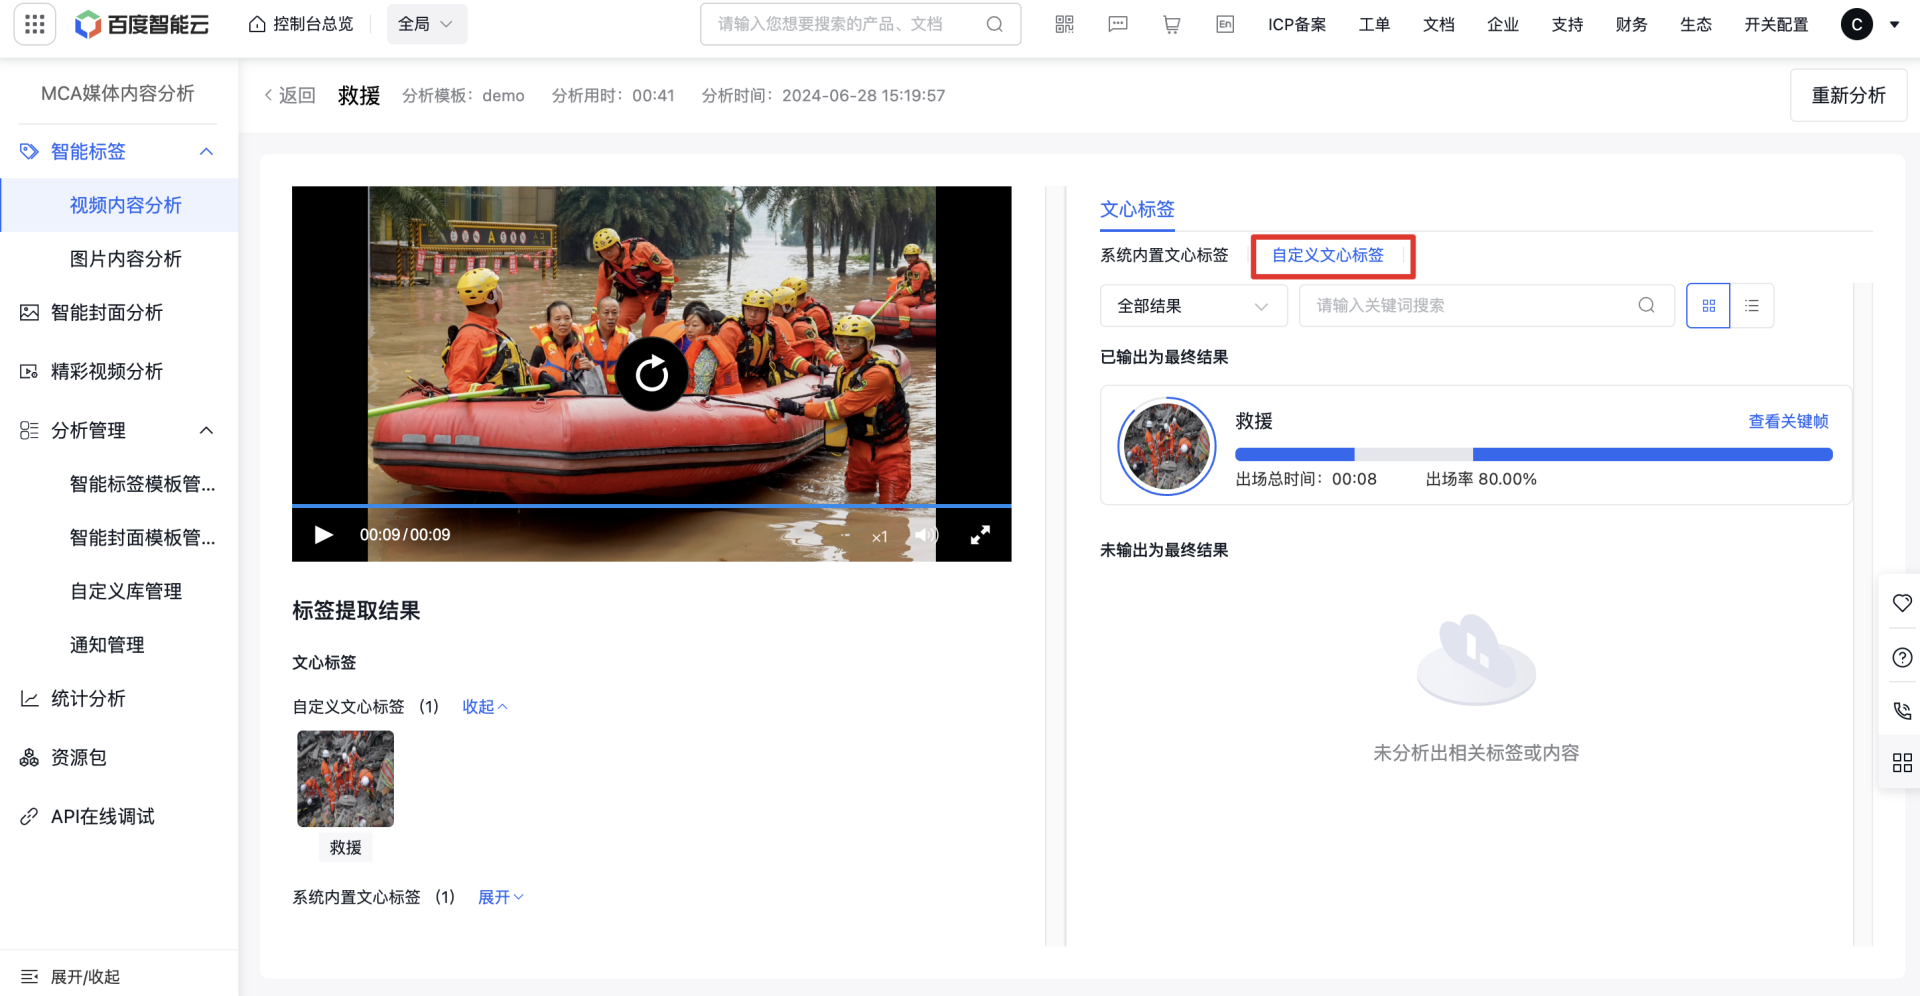1920x996 pixels.
Task: Click the 救援 circular tag thumbnail
Action: tap(1166, 446)
